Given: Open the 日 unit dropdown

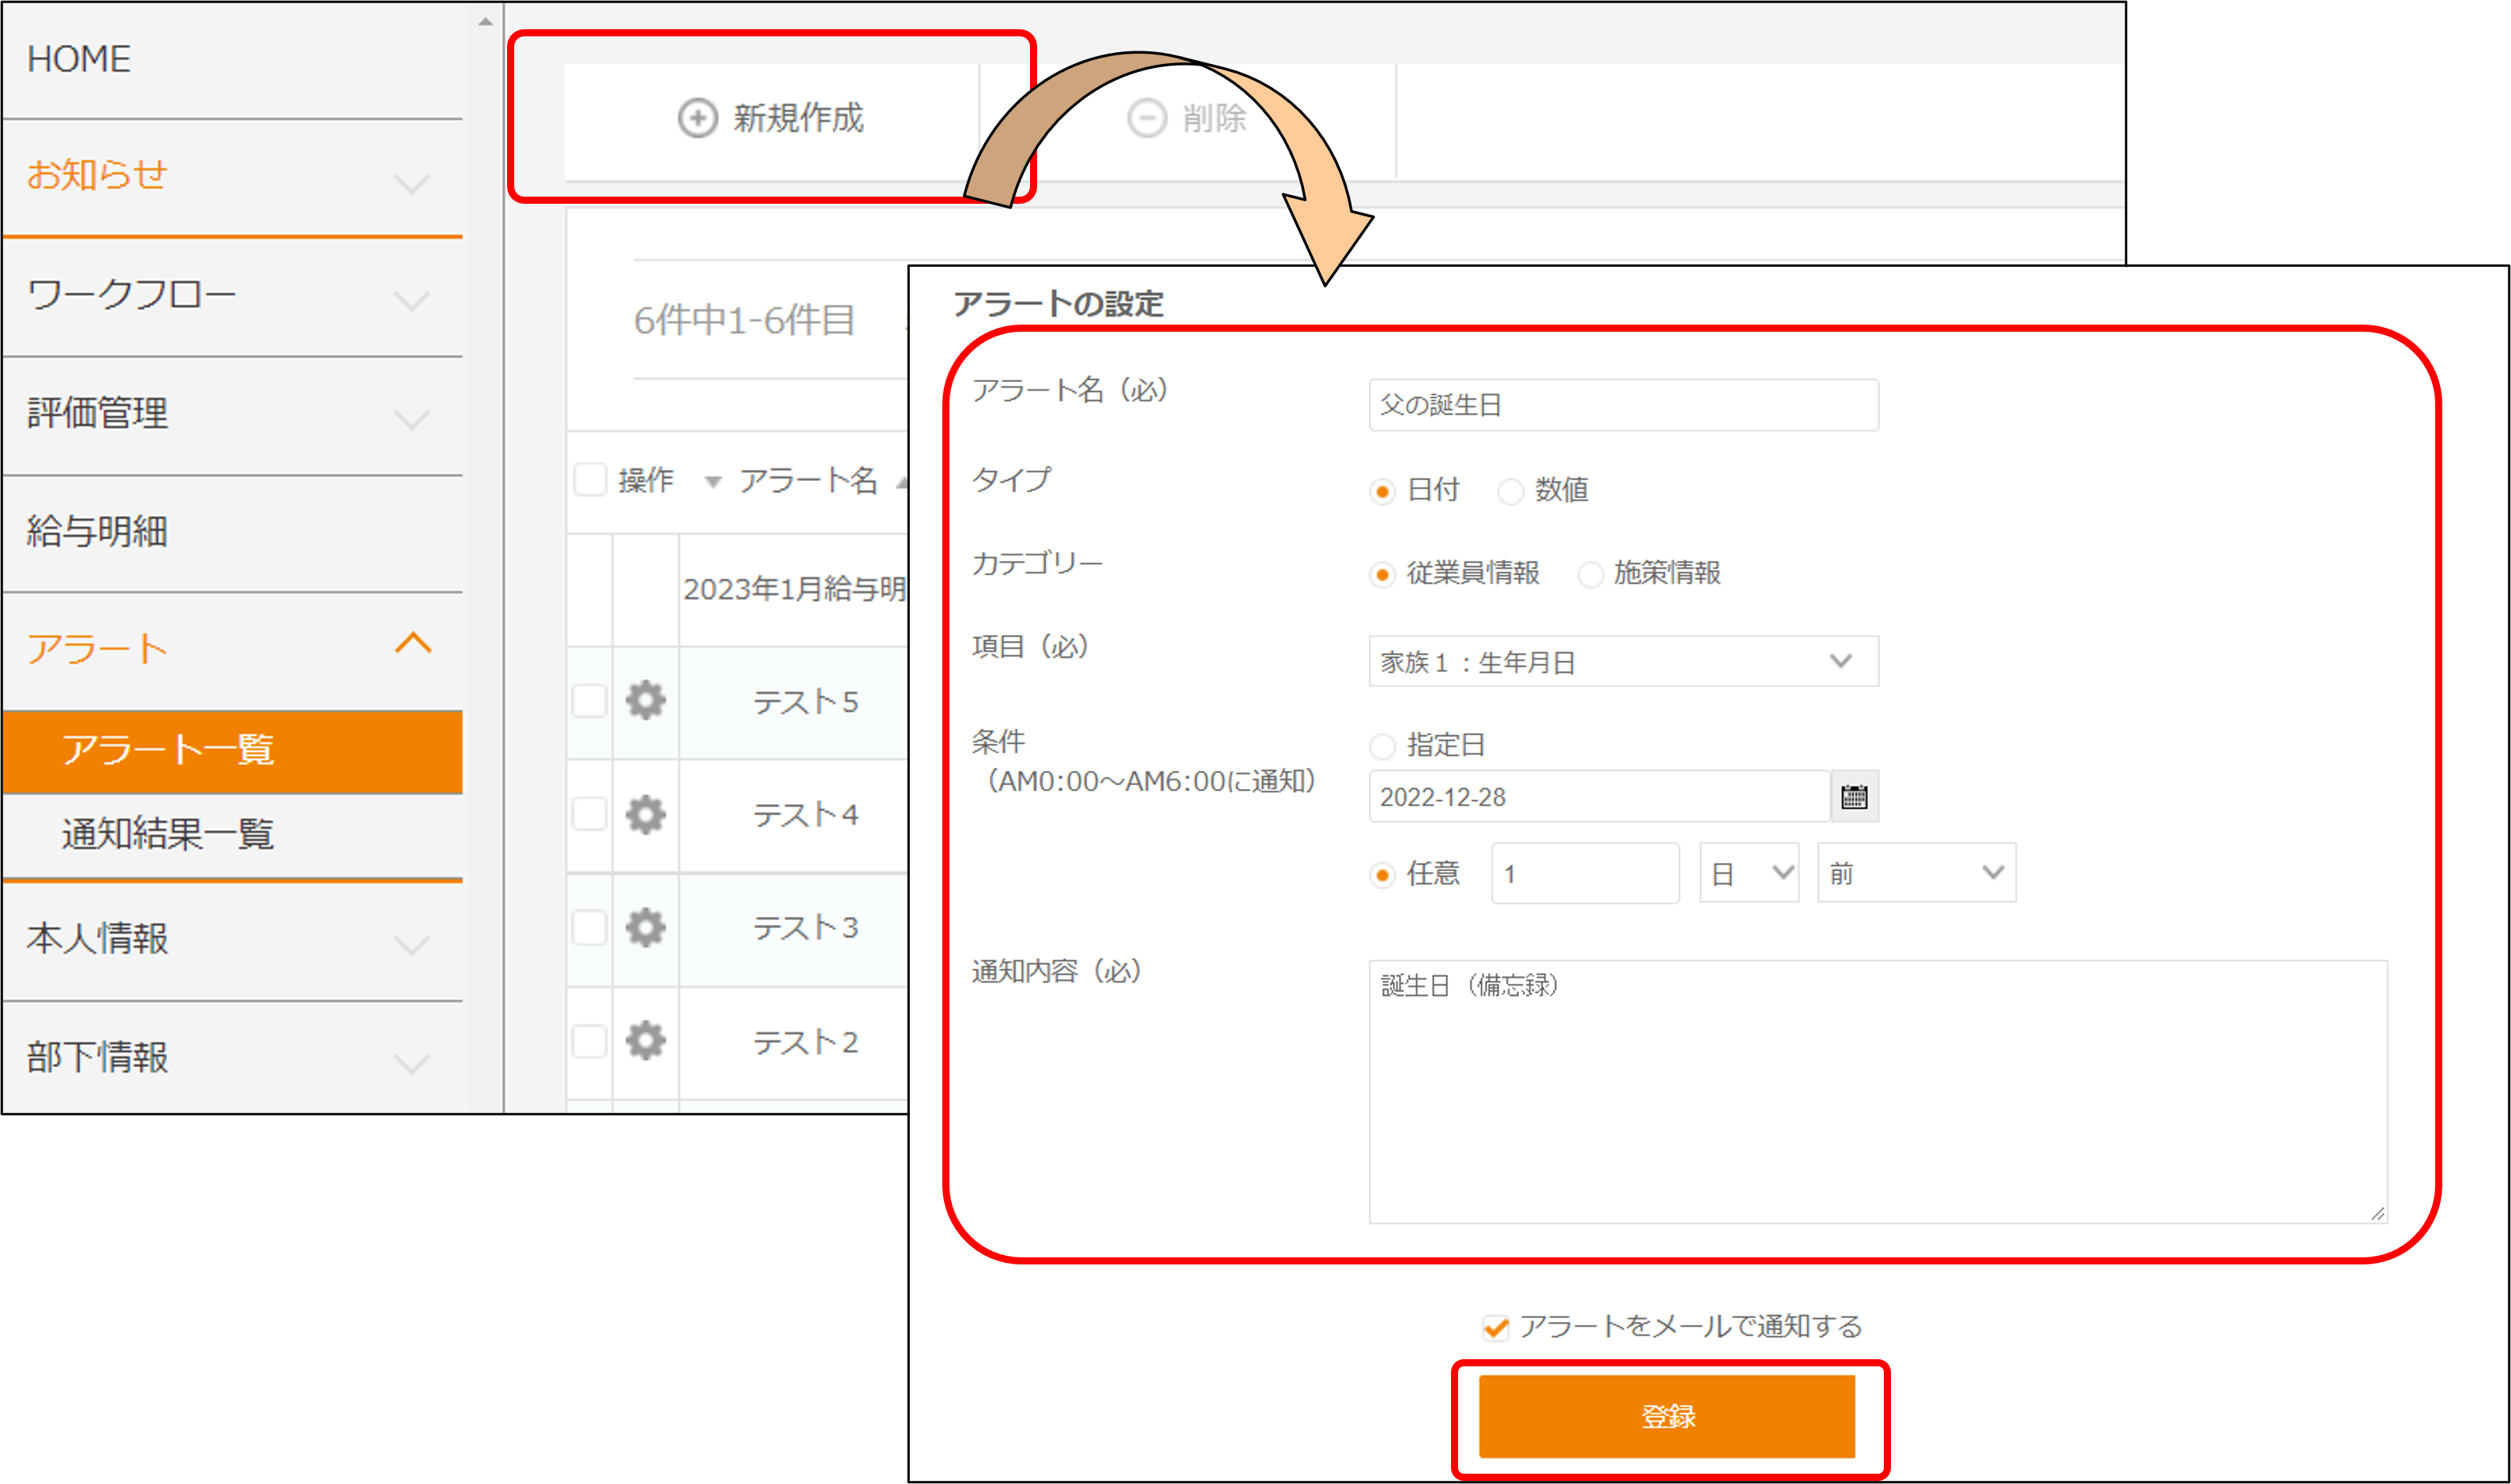Looking at the screenshot, I should [1748, 873].
